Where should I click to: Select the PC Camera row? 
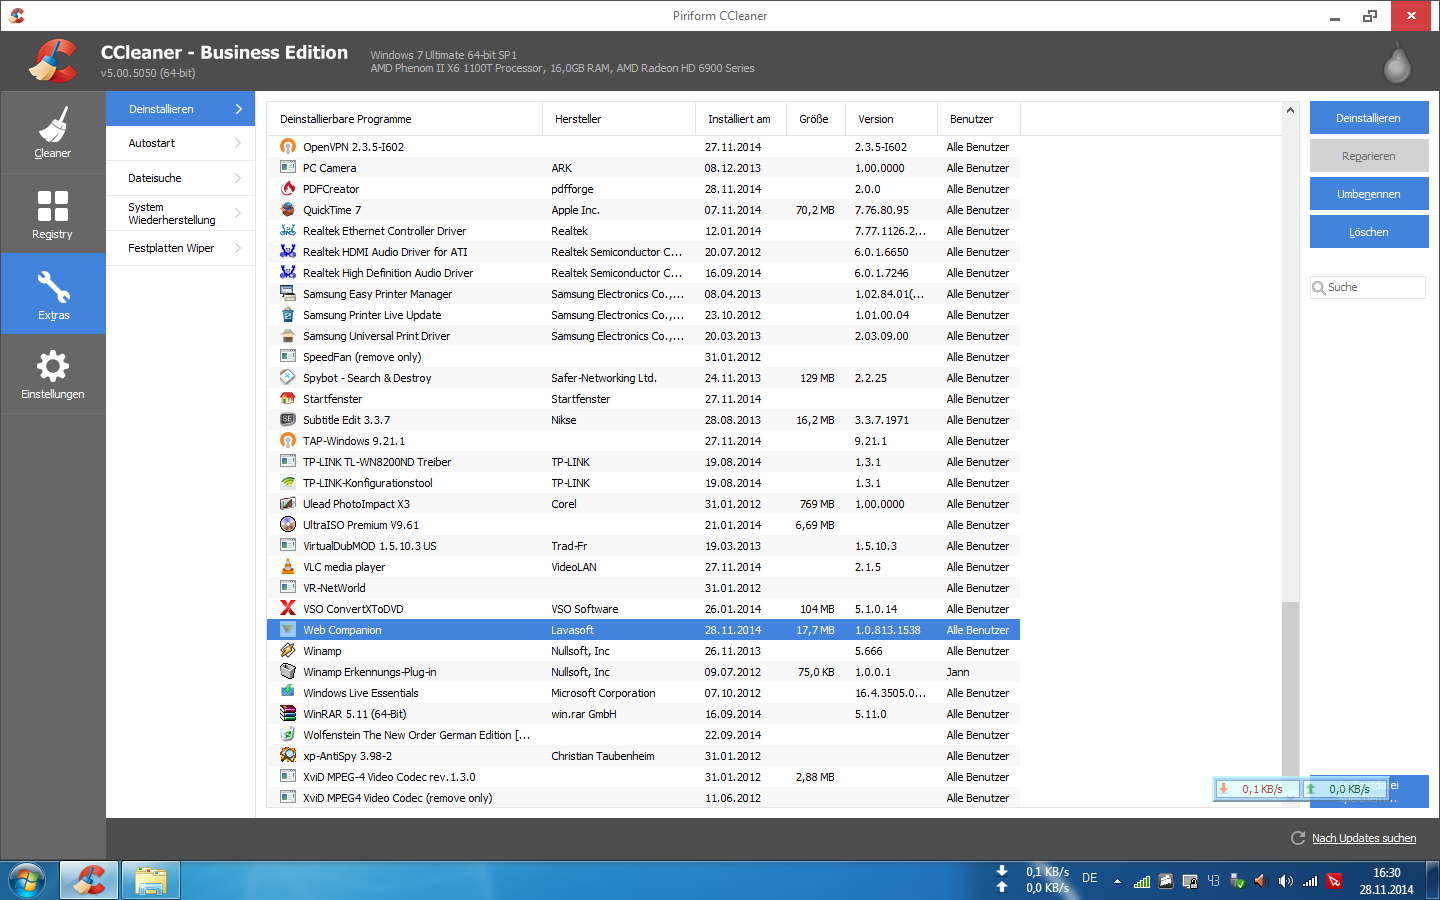(643, 168)
